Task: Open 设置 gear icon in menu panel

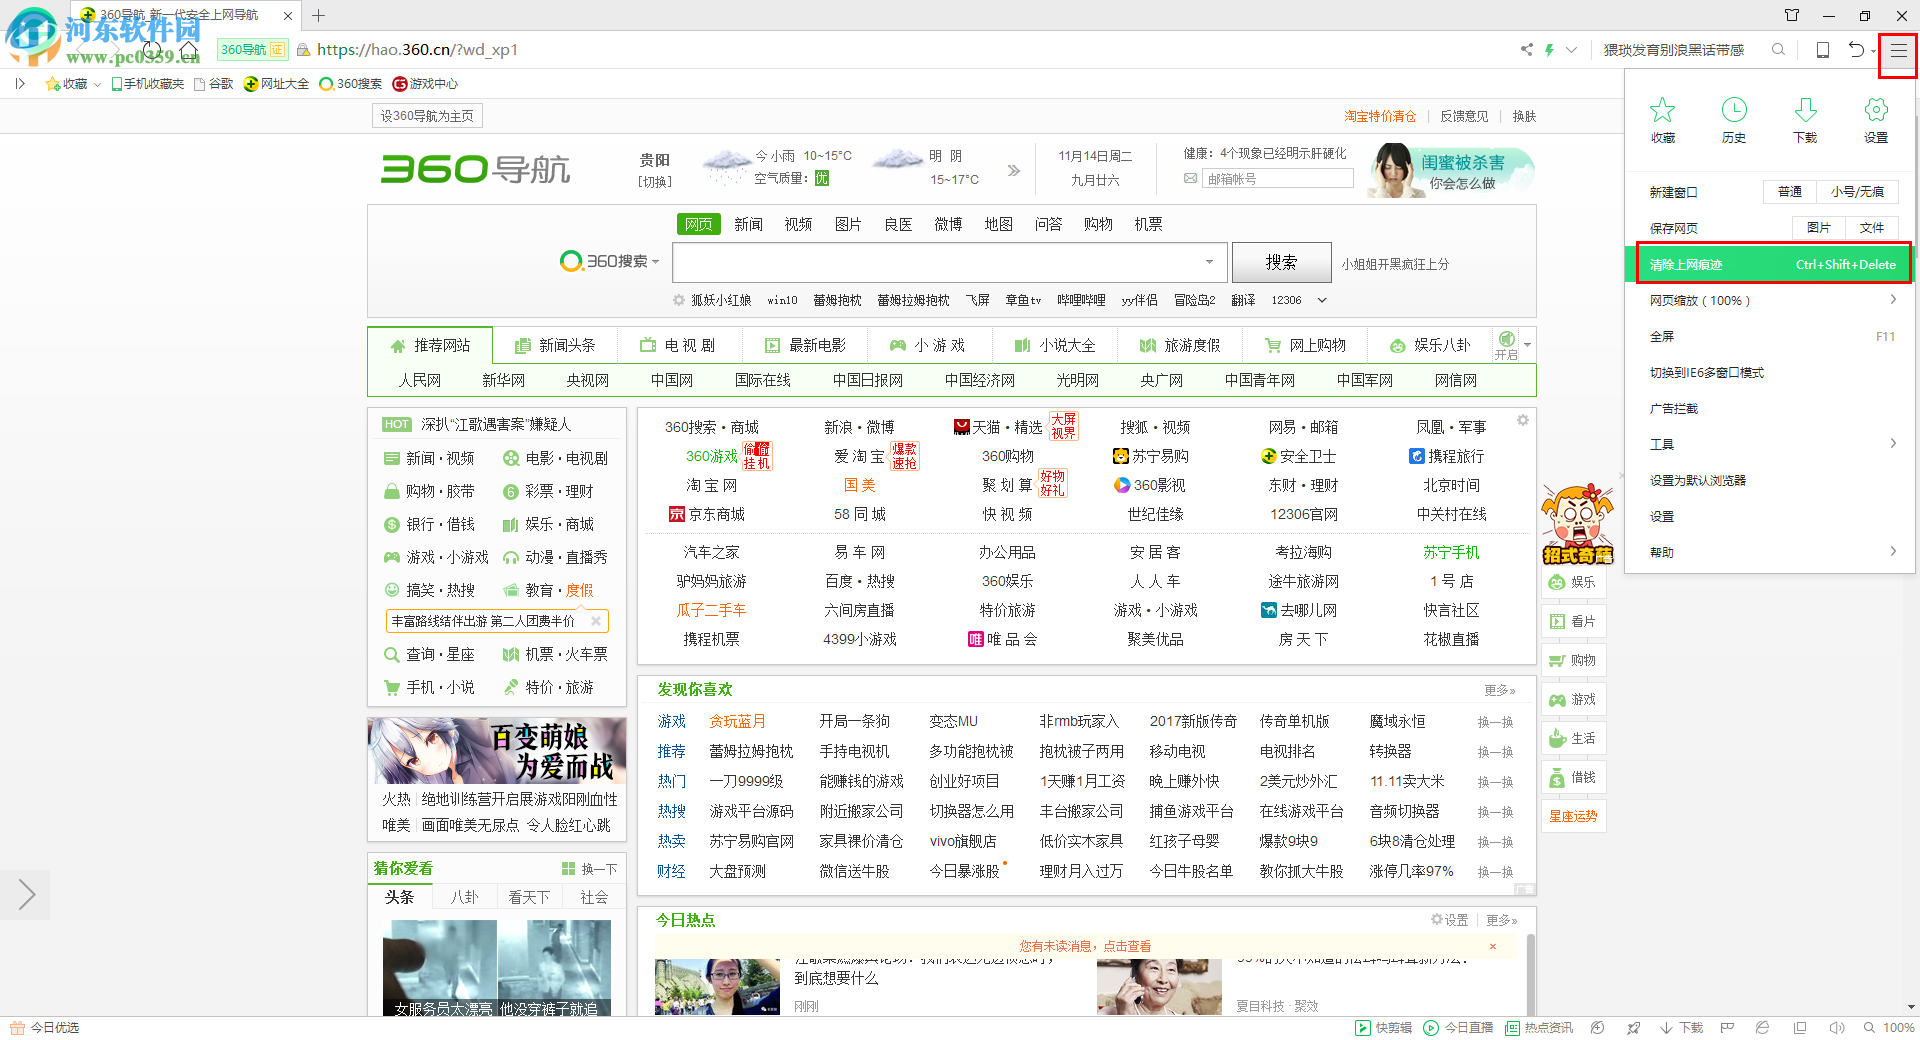Action: pyautogui.click(x=1876, y=110)
